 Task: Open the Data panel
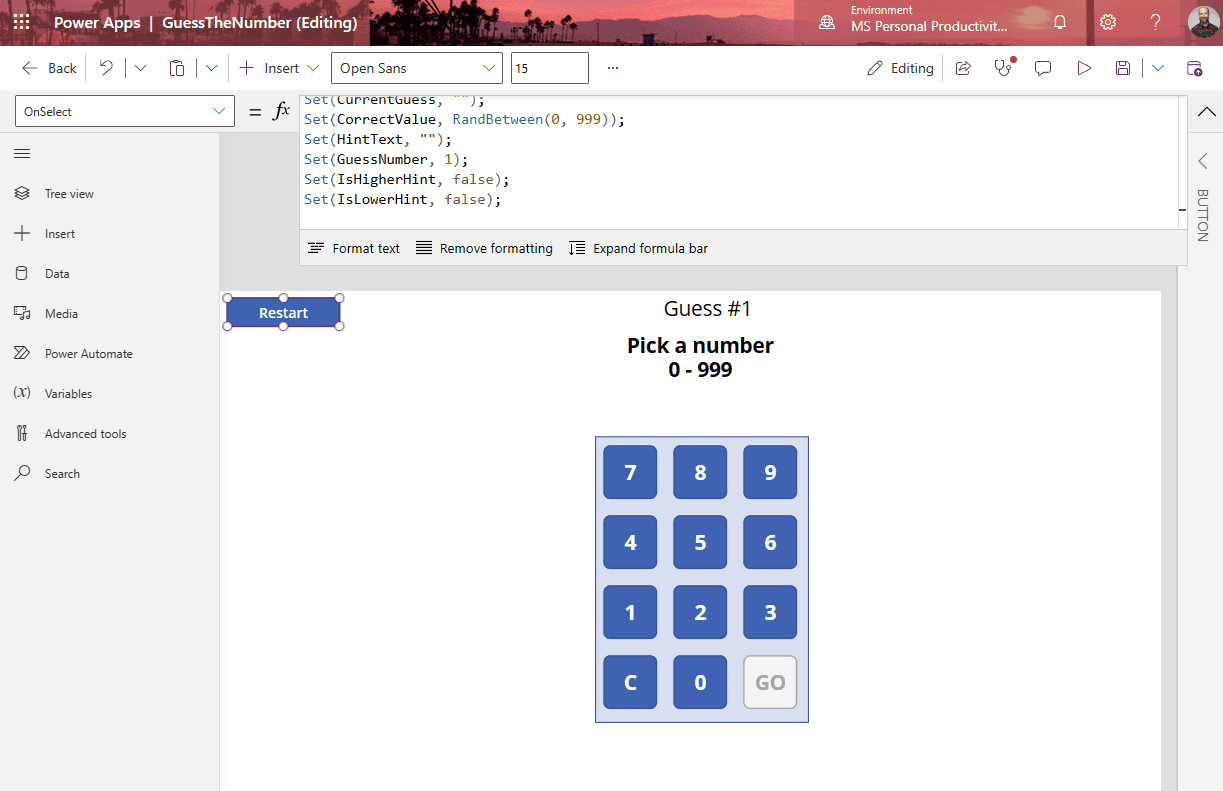[x=22, y=273]
